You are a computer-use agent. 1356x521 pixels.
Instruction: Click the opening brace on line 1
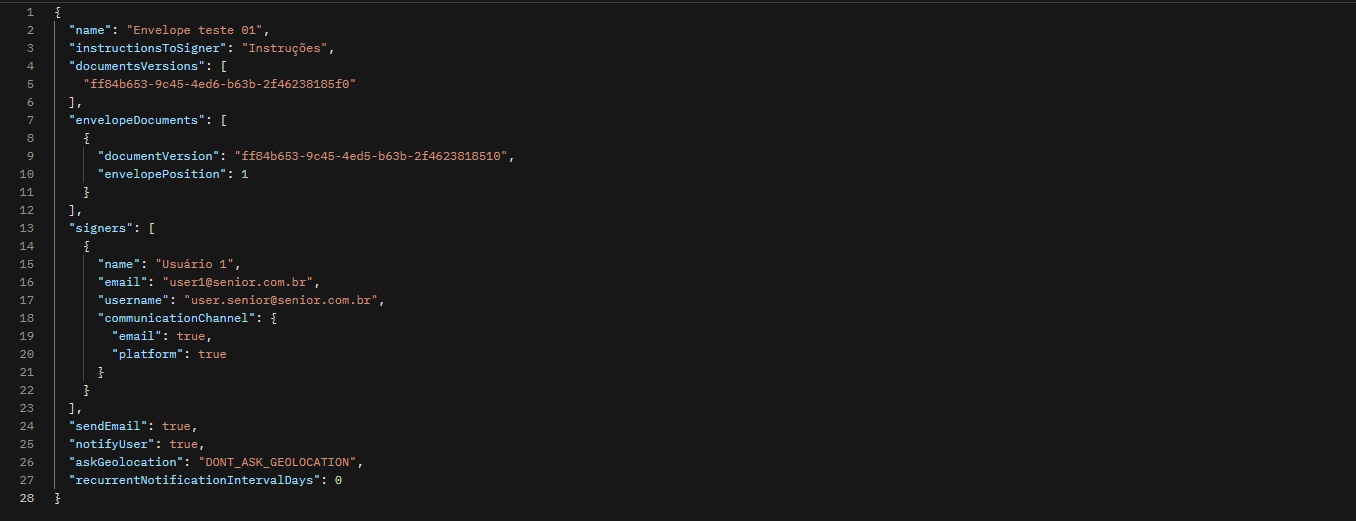click(x=58, y=12)
